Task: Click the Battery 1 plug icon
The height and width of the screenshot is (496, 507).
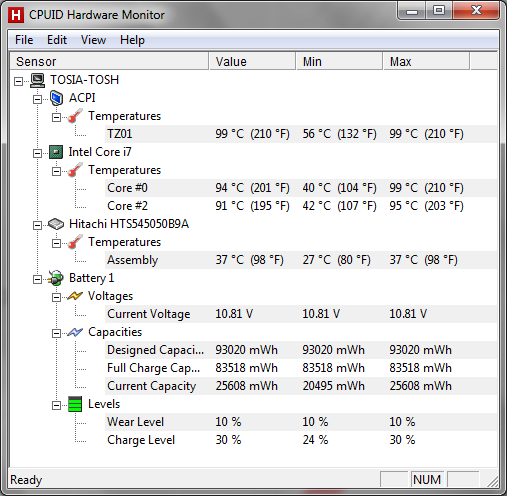Action: pos(56,278)
